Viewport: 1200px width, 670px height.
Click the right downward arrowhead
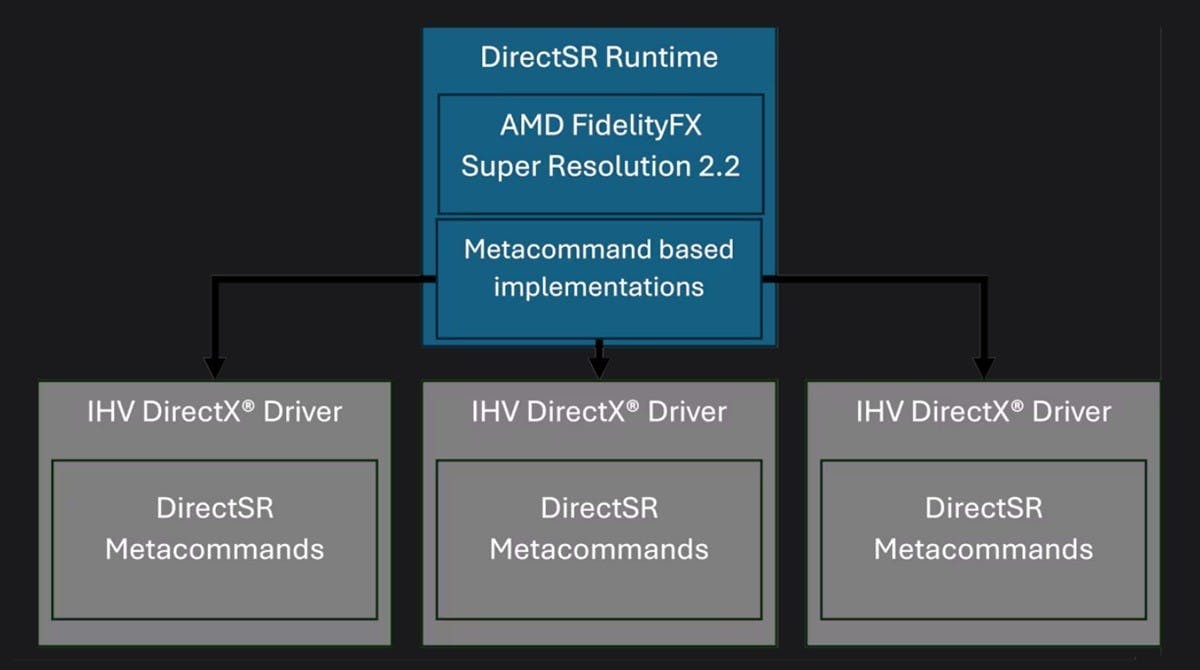tap(984, 367)
